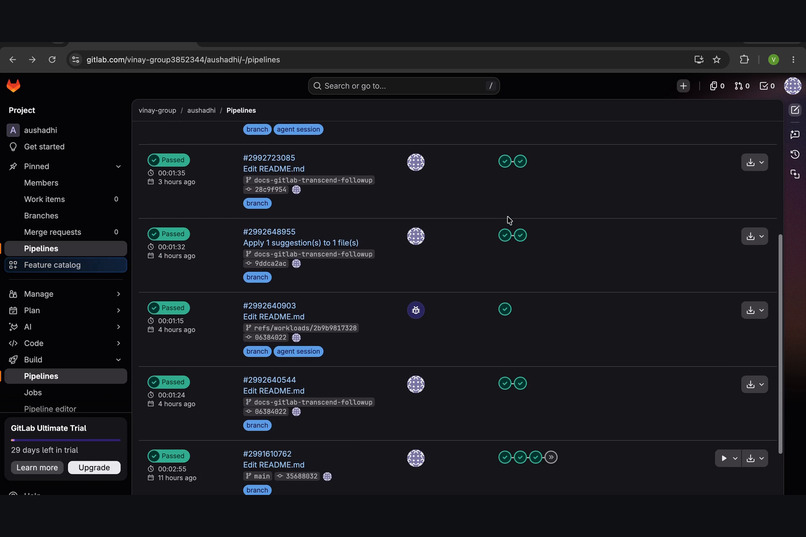Image resolution: width=806 pixels, height=537 pixels.
Task: Click the create new plus button
Action: point(683,86)
